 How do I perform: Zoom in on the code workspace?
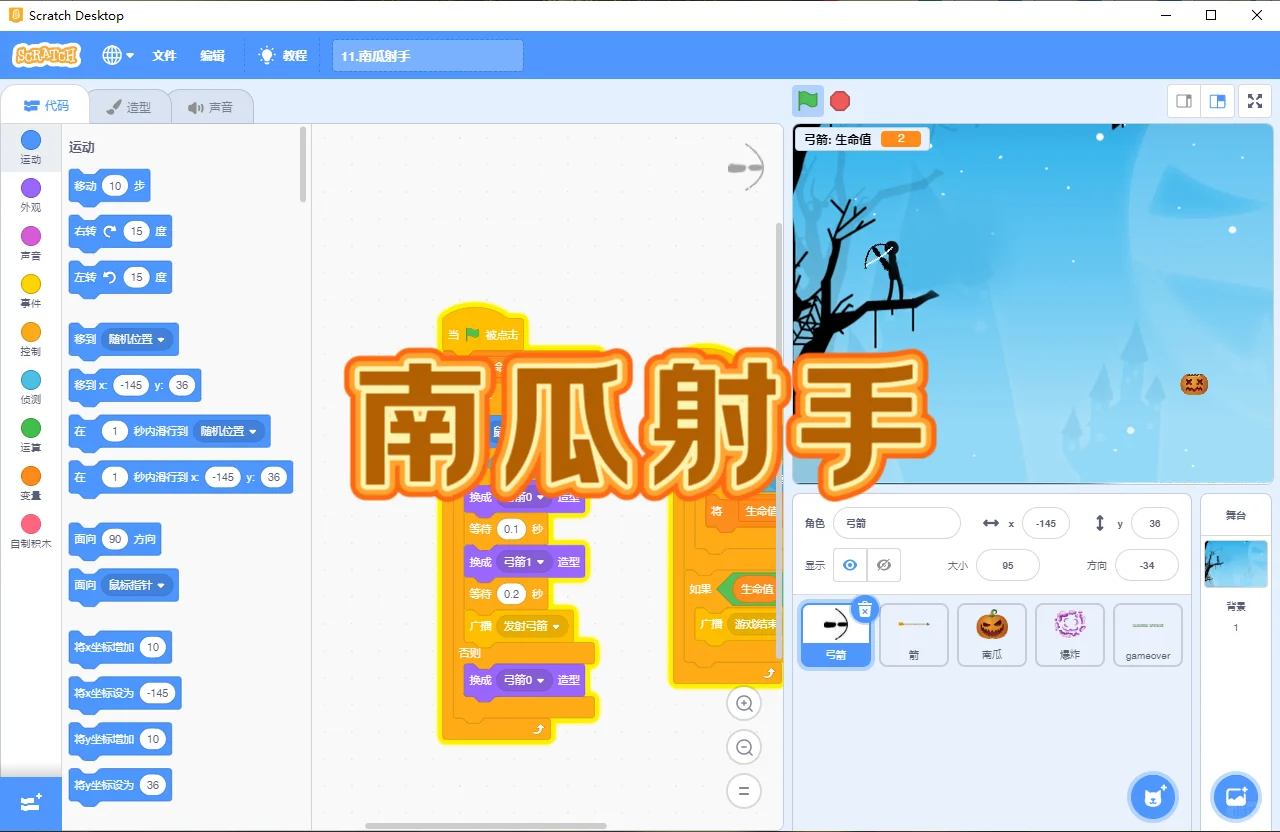click(743, 703)
